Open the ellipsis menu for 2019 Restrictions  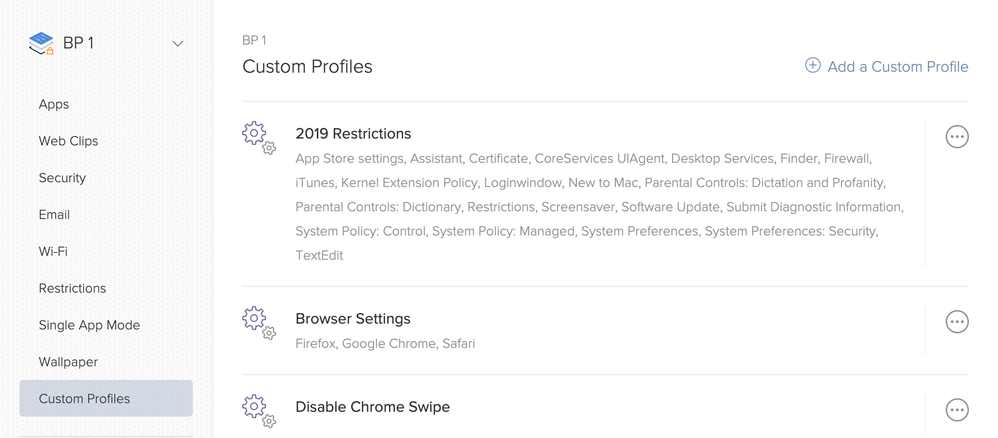point(957,136)
